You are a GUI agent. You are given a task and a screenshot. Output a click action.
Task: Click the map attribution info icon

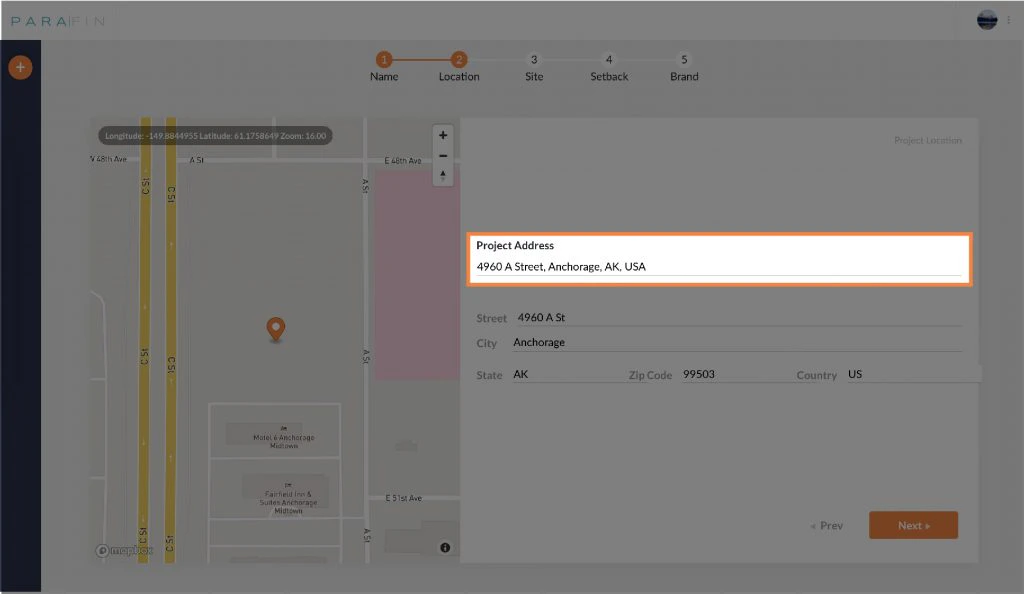click(445, 547)
